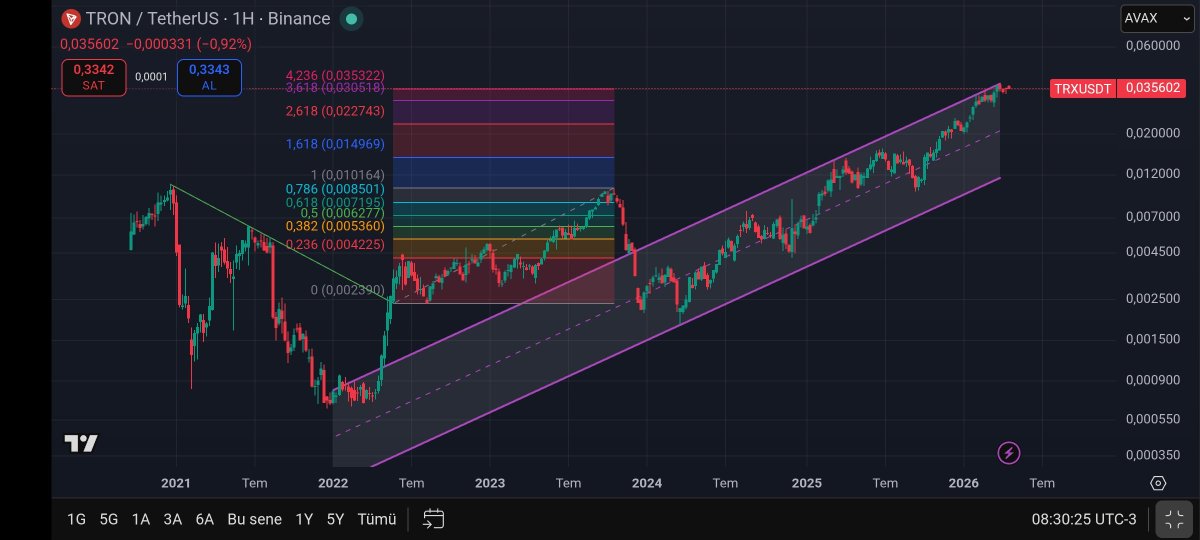The image size is (1200, 540).
Task: Select the 5Y time range
Action: pos(335,519)
